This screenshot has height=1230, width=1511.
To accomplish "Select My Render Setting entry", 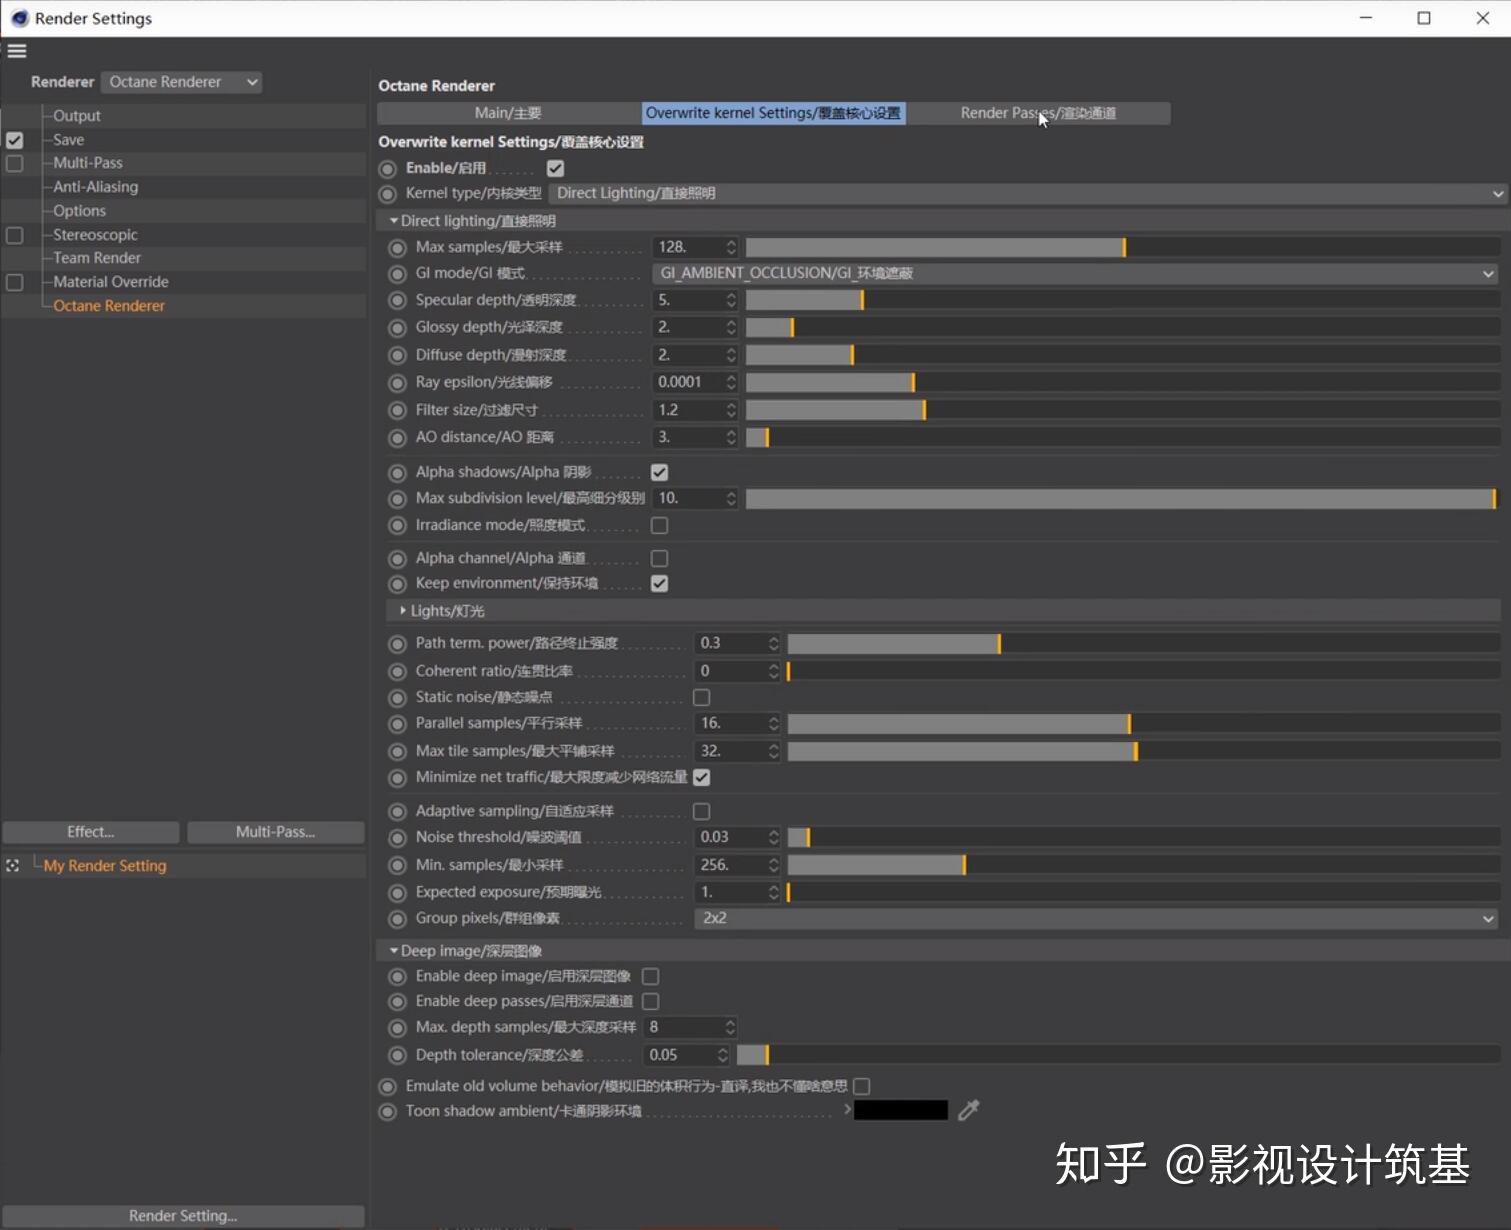I will point(105,866).
